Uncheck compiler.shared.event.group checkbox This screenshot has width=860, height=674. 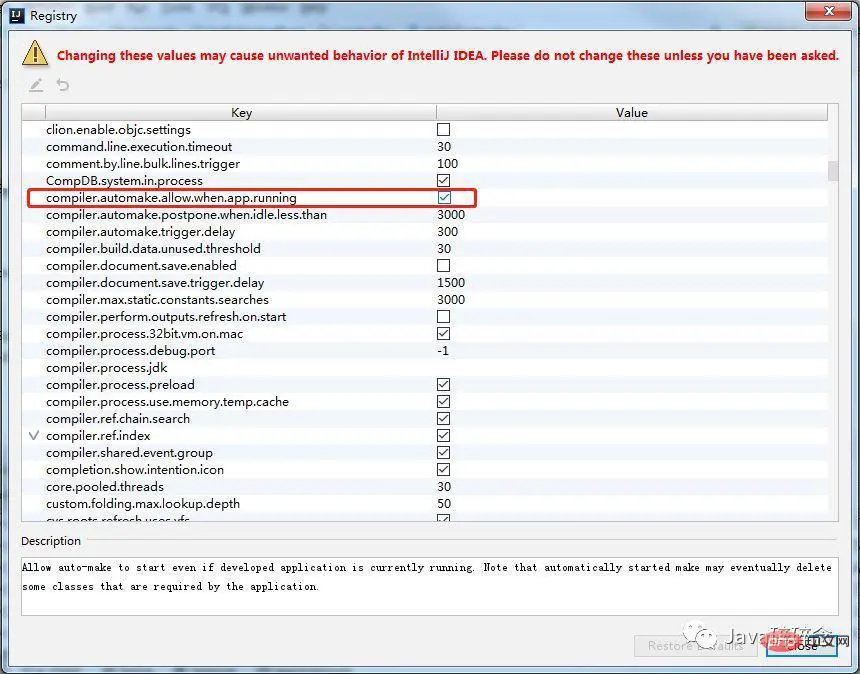click(x=443, y=452)
